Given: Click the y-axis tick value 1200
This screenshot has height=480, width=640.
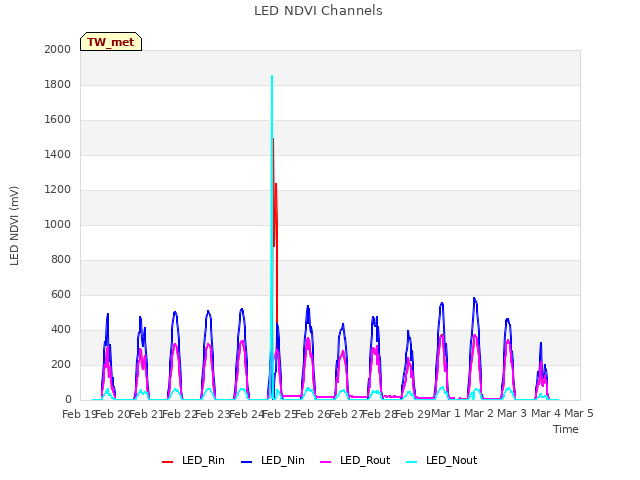Looking at the screenshot, I should pyautogui.click(x=58, y=190).
